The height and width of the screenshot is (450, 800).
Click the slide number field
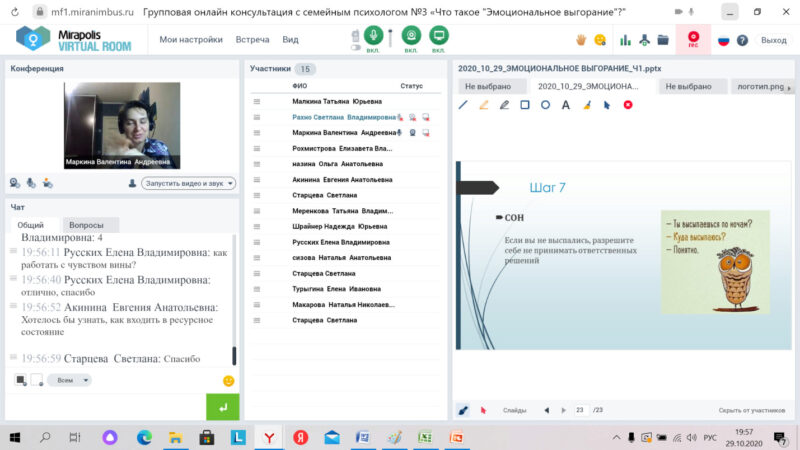tap(581, 410)
